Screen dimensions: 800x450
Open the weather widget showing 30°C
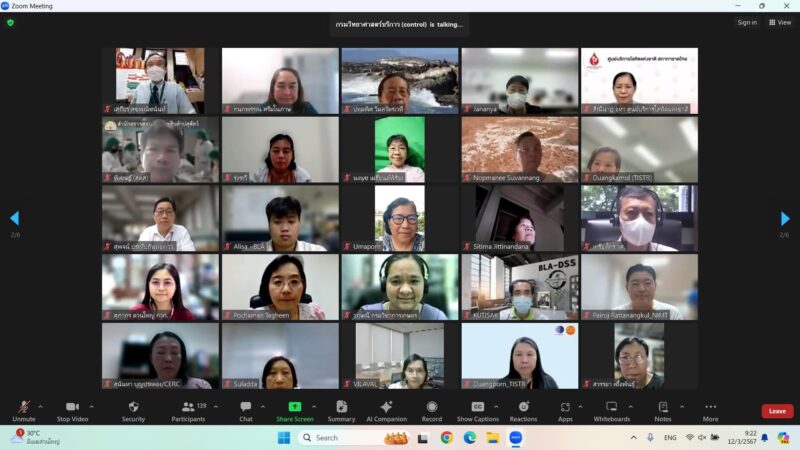(35, 437)
